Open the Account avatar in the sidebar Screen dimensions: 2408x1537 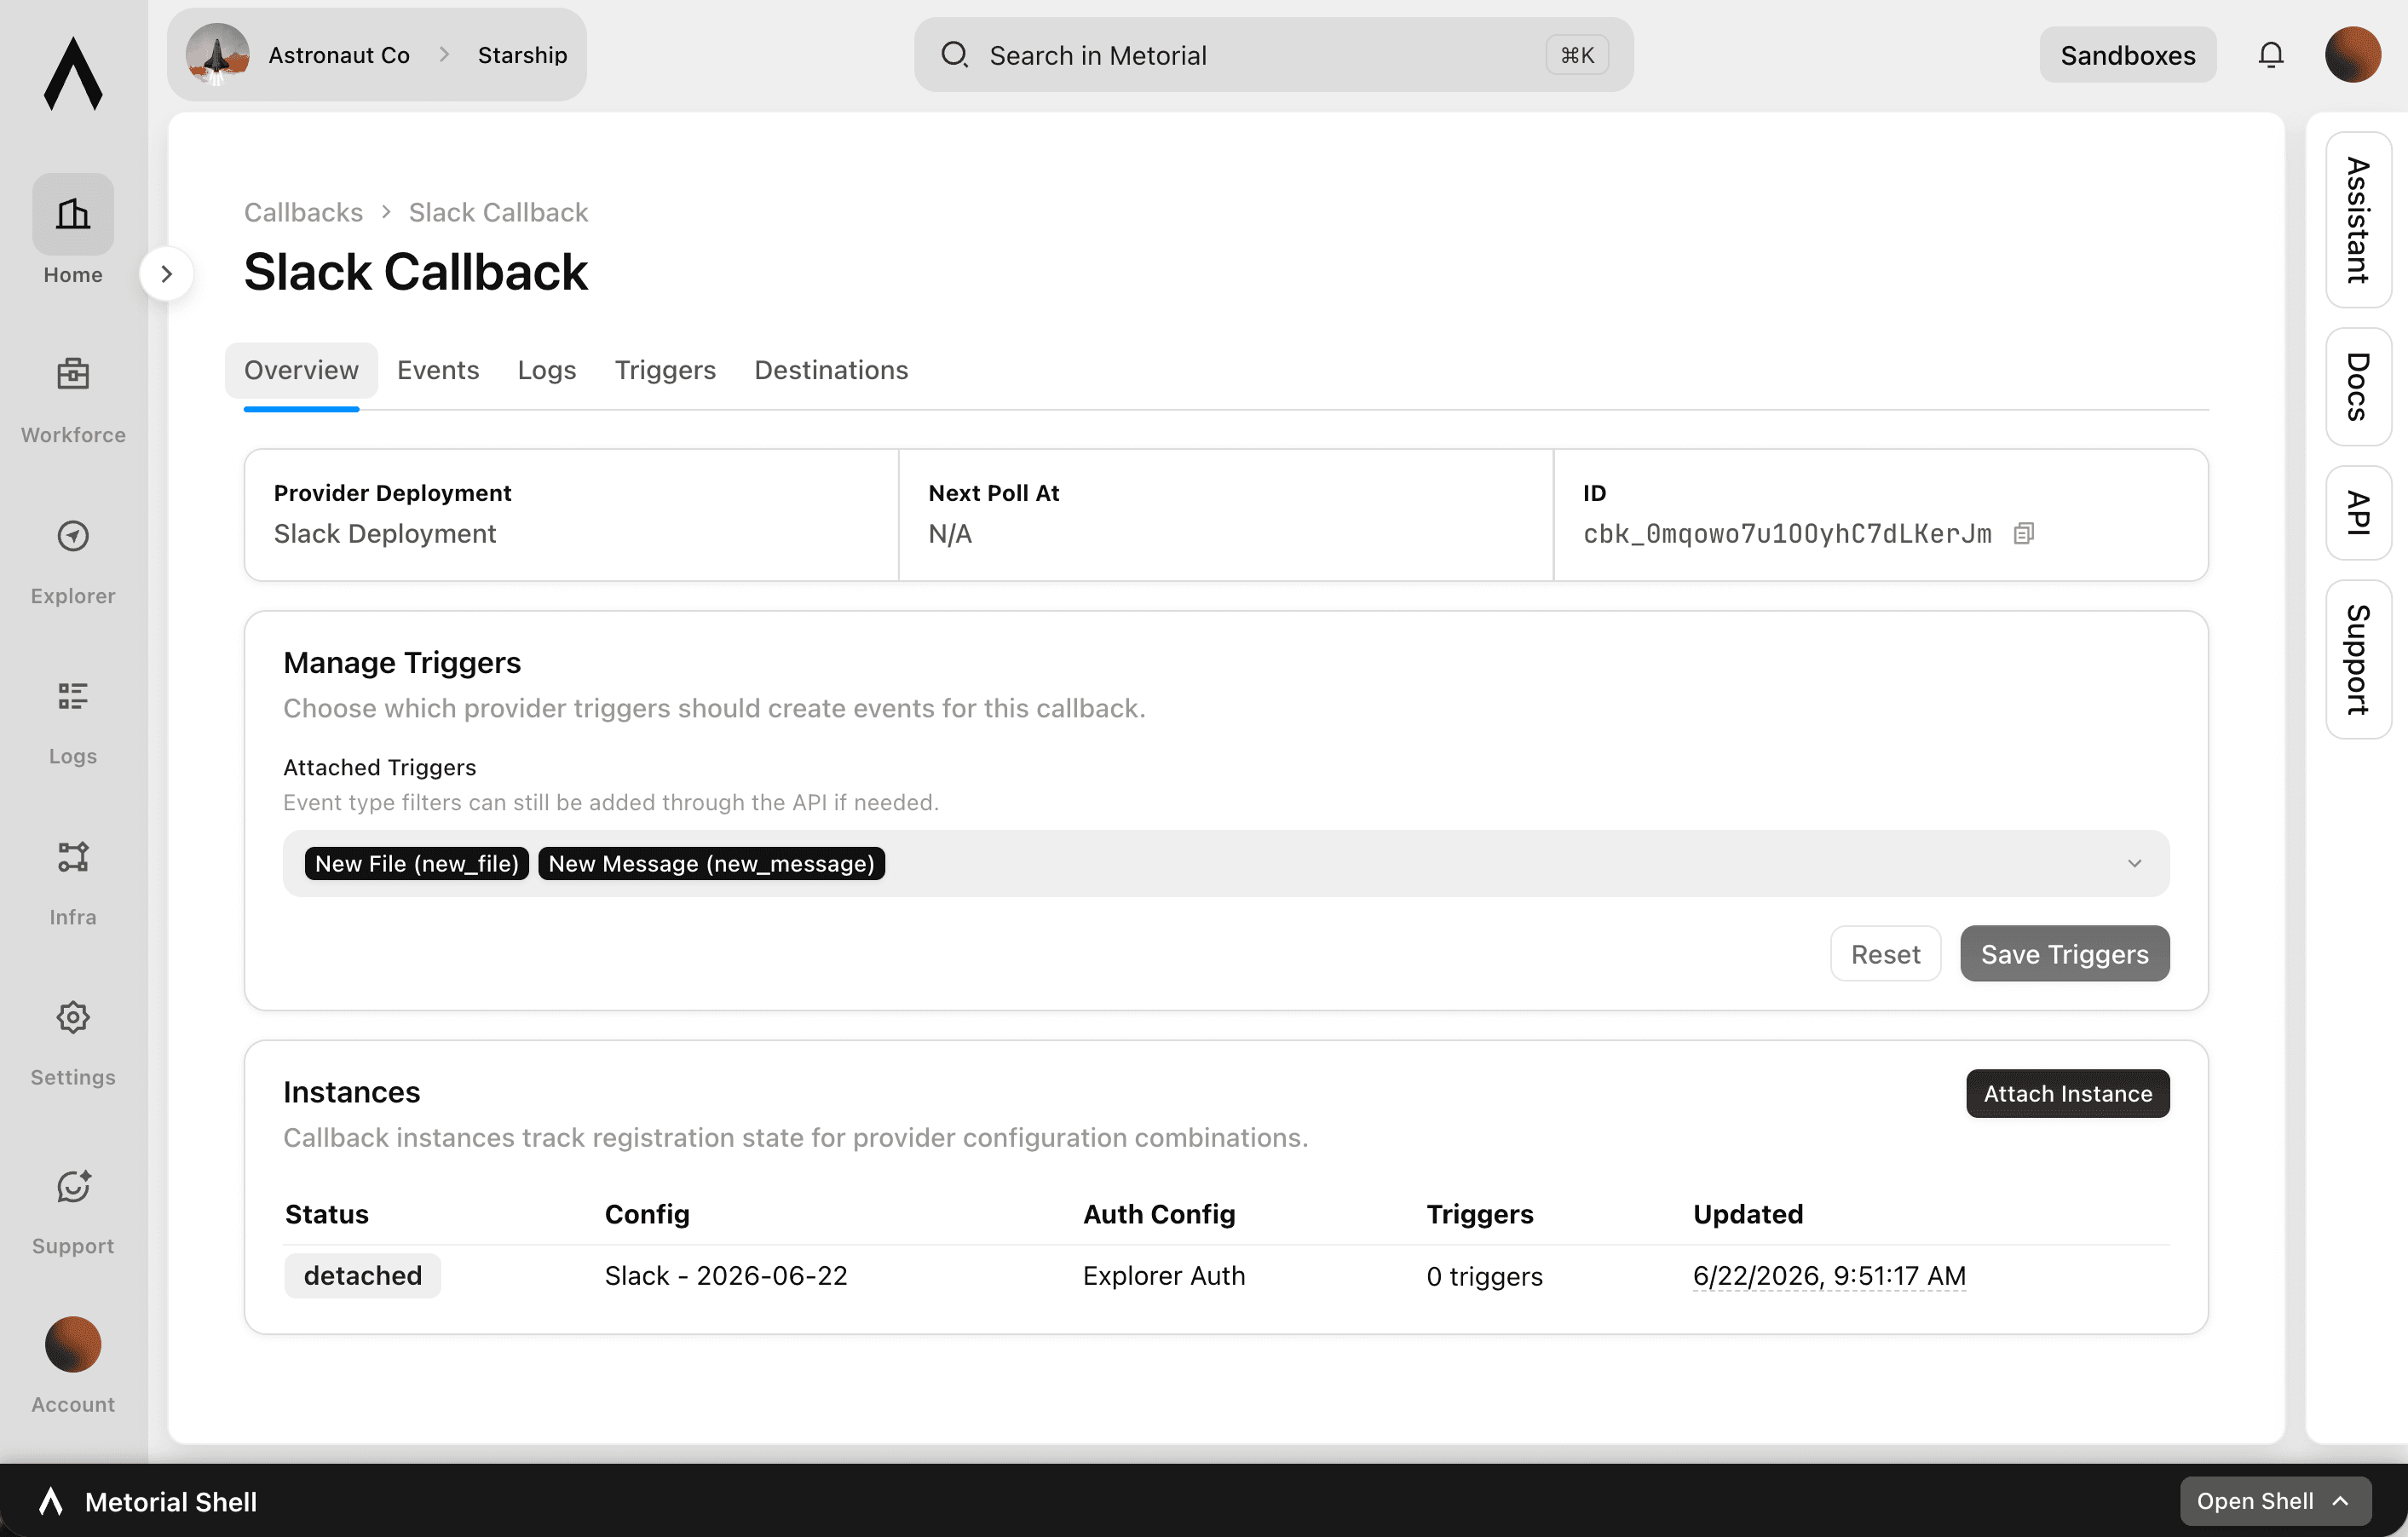point(73,1345)
